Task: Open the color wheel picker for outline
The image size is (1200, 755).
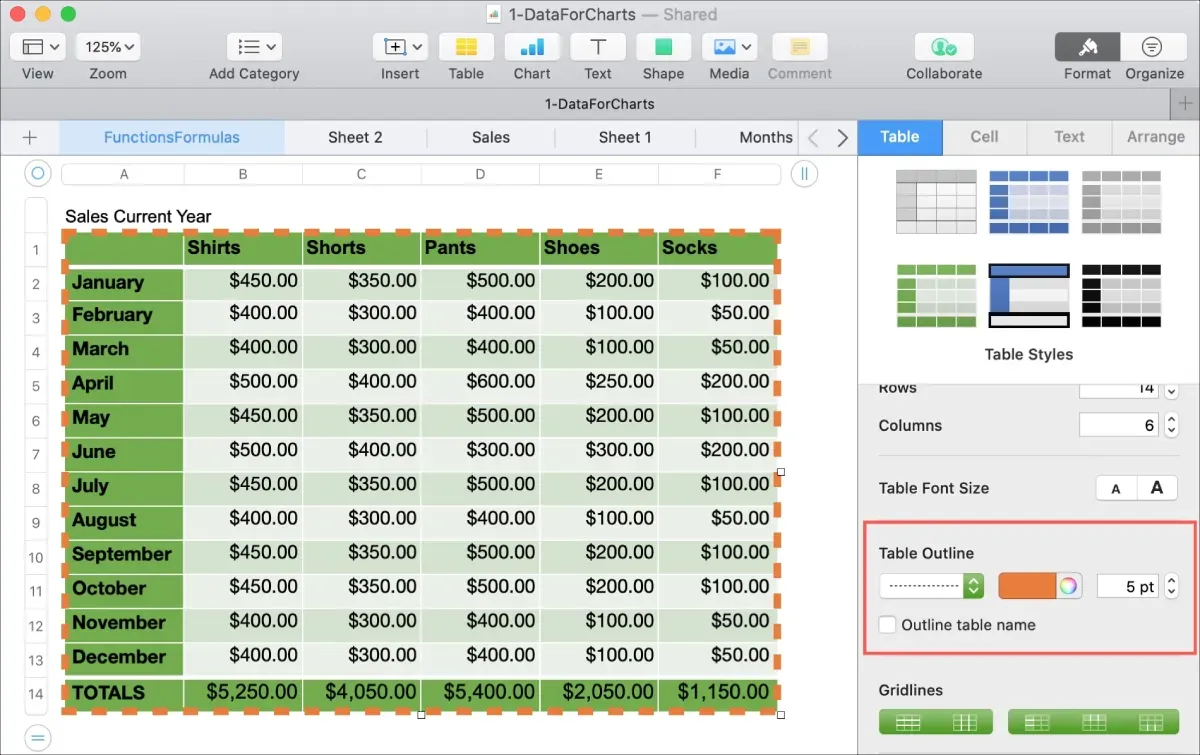Action: 1069,586
